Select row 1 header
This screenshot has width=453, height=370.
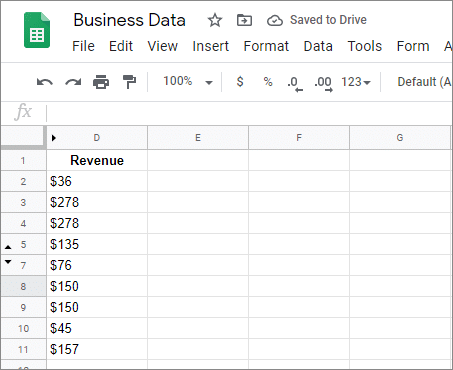tap(23, 160)
